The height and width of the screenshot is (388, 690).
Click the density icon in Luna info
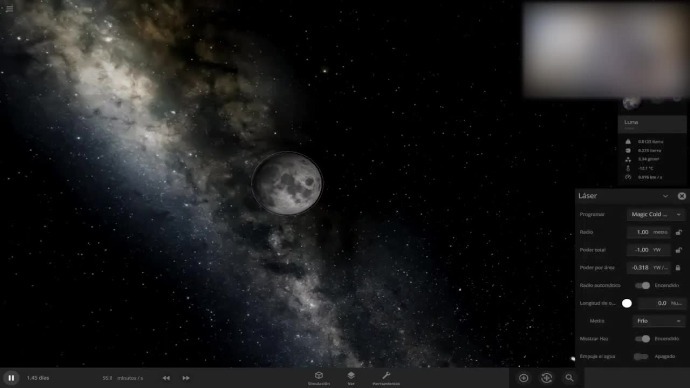[628, 159]
